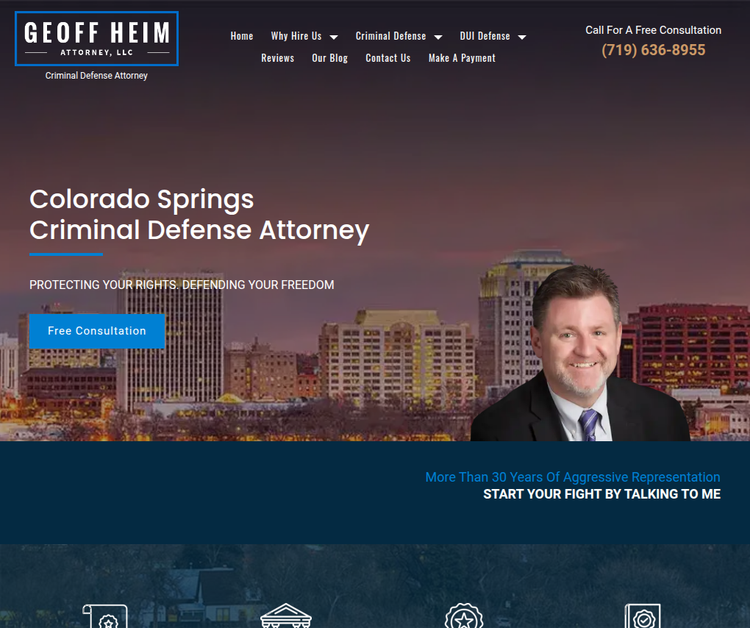Open the Reviews page
Viewport: 750px width, 628px height.
(x=277, y=58)
